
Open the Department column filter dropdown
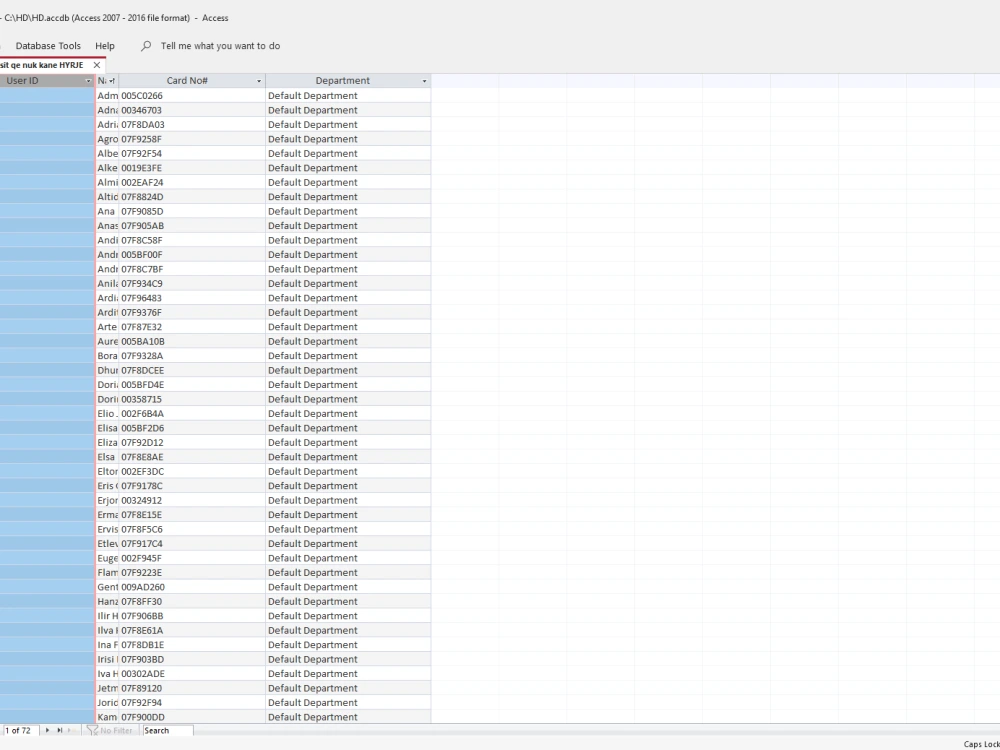click(x=424, y=81)
